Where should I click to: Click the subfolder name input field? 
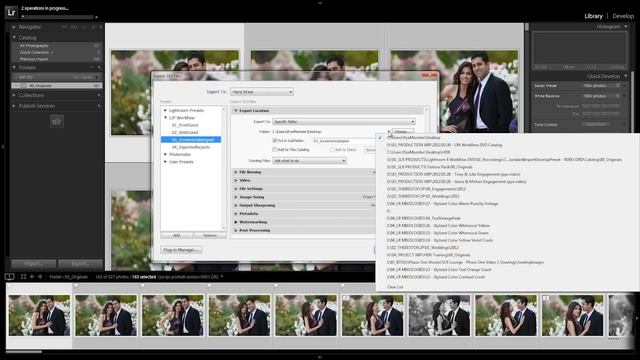tap(344, 141)
